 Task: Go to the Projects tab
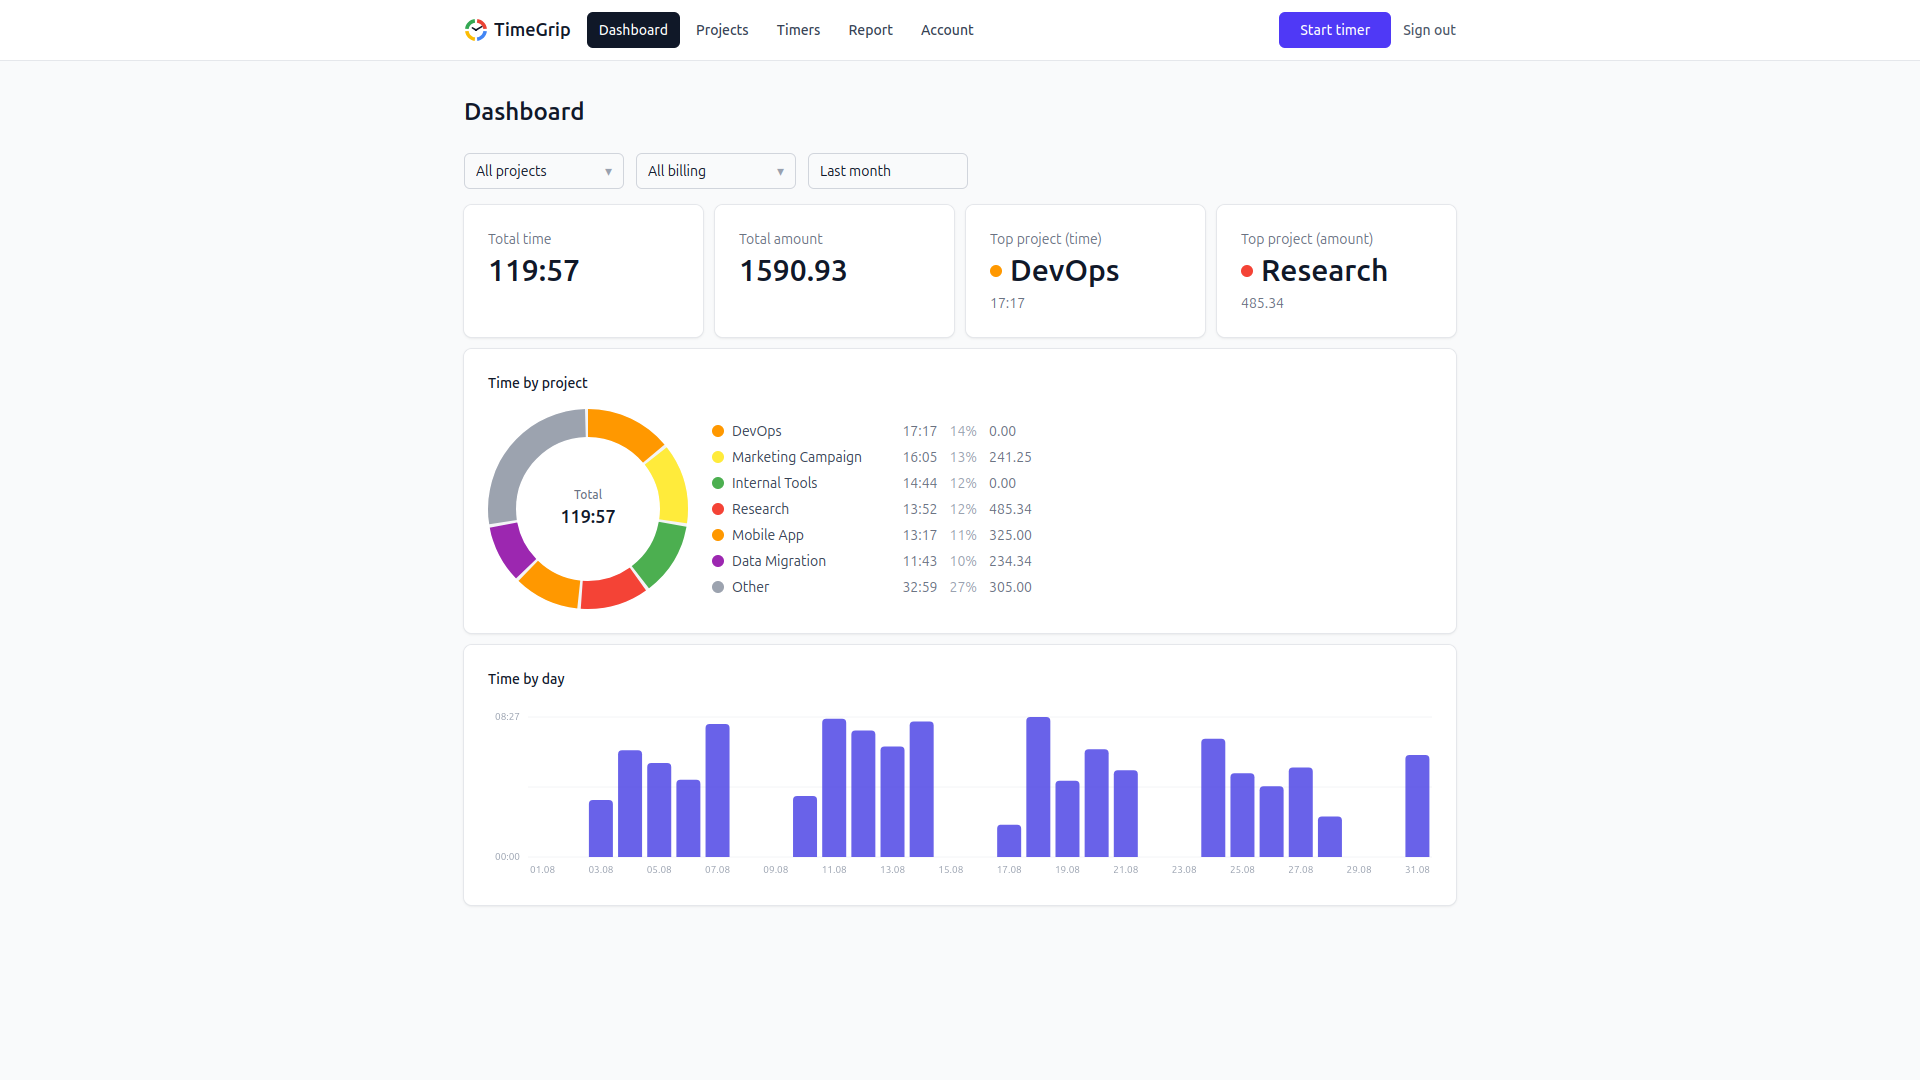coord(722,30)
